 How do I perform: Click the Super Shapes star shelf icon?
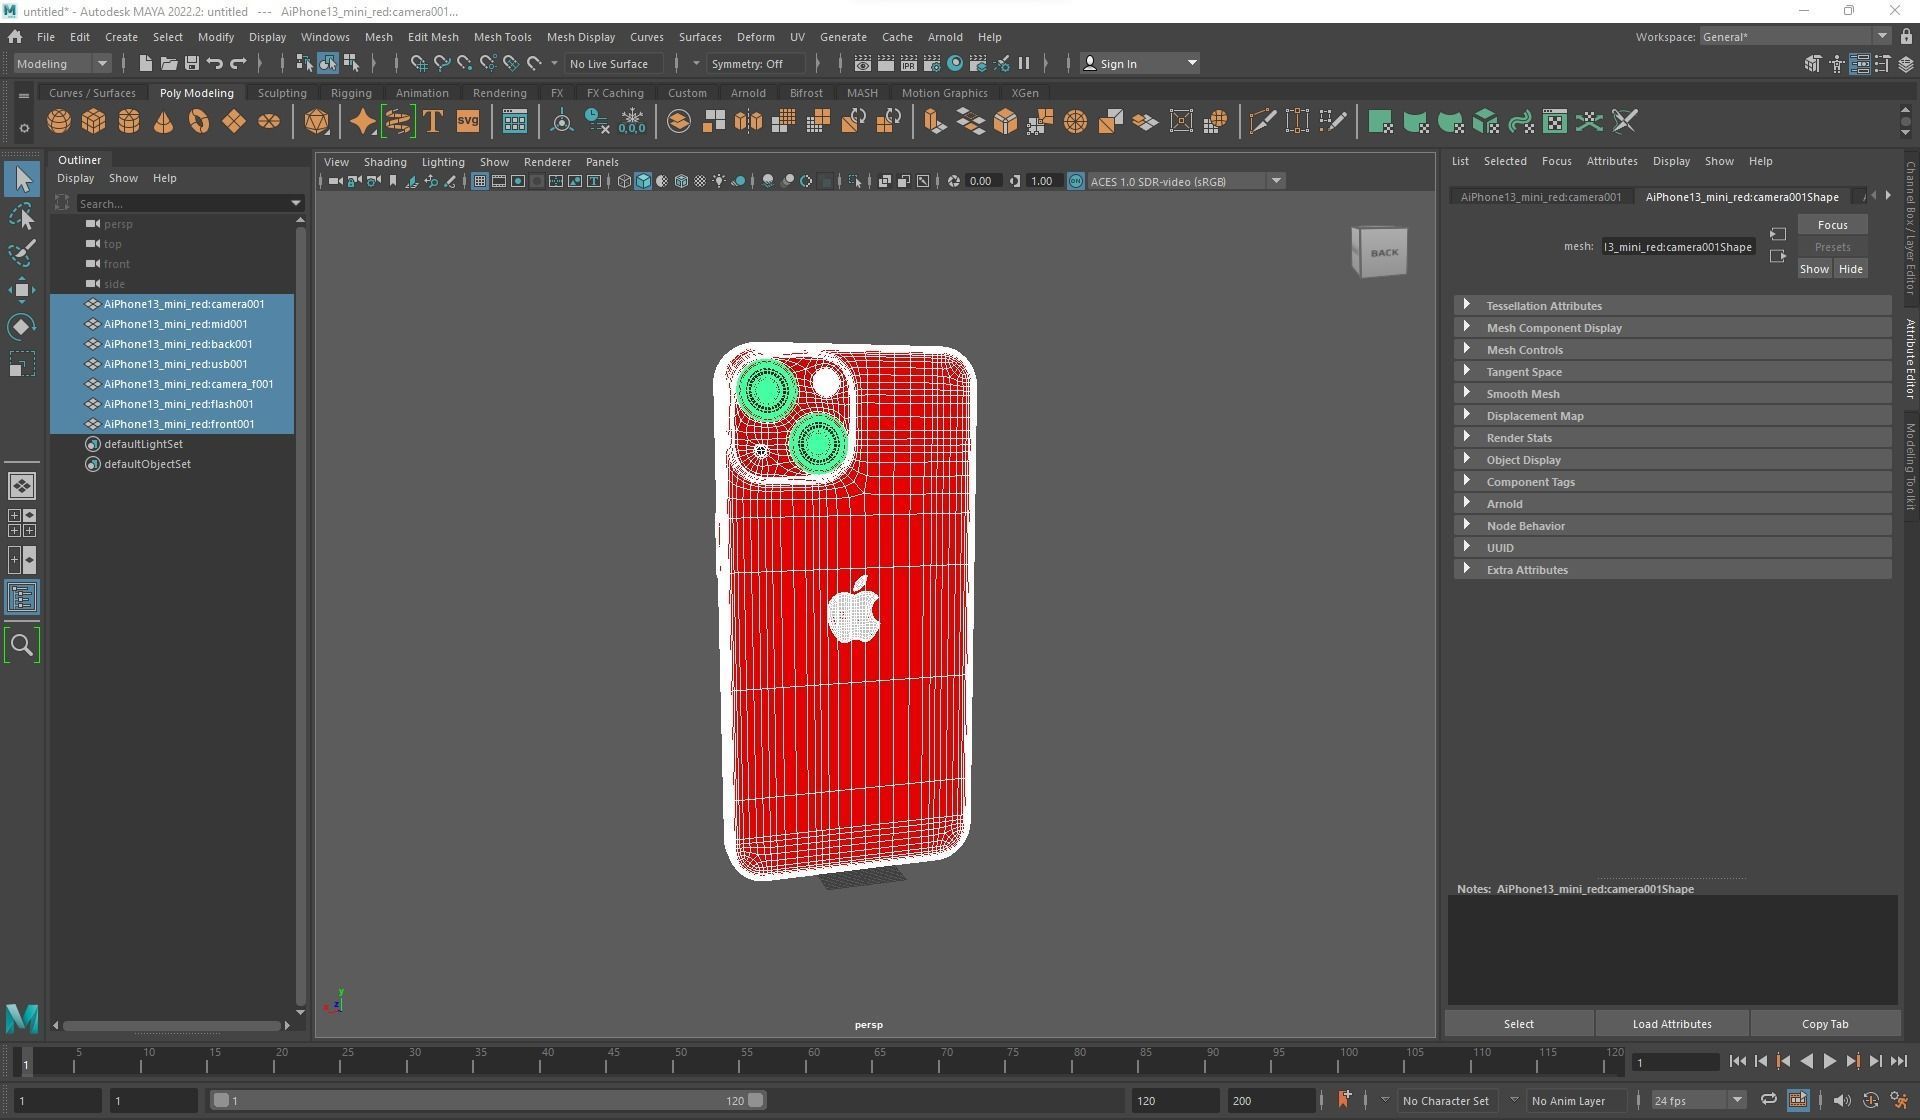(362, 122)
